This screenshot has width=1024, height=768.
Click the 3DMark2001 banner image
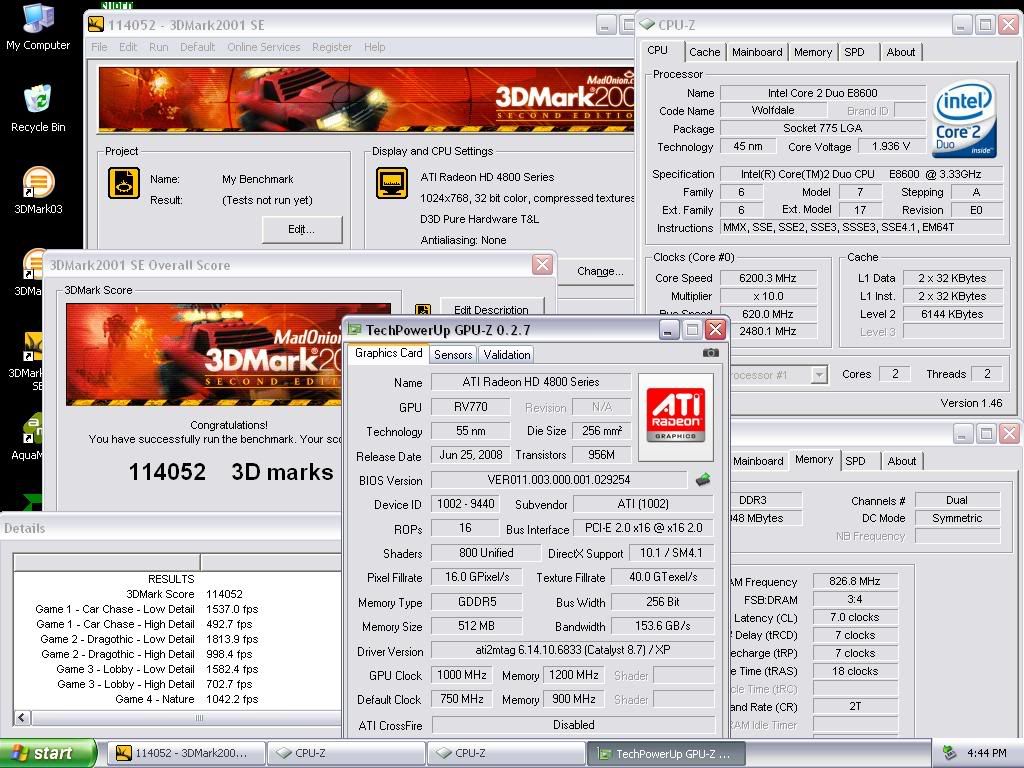click(366, 99)
